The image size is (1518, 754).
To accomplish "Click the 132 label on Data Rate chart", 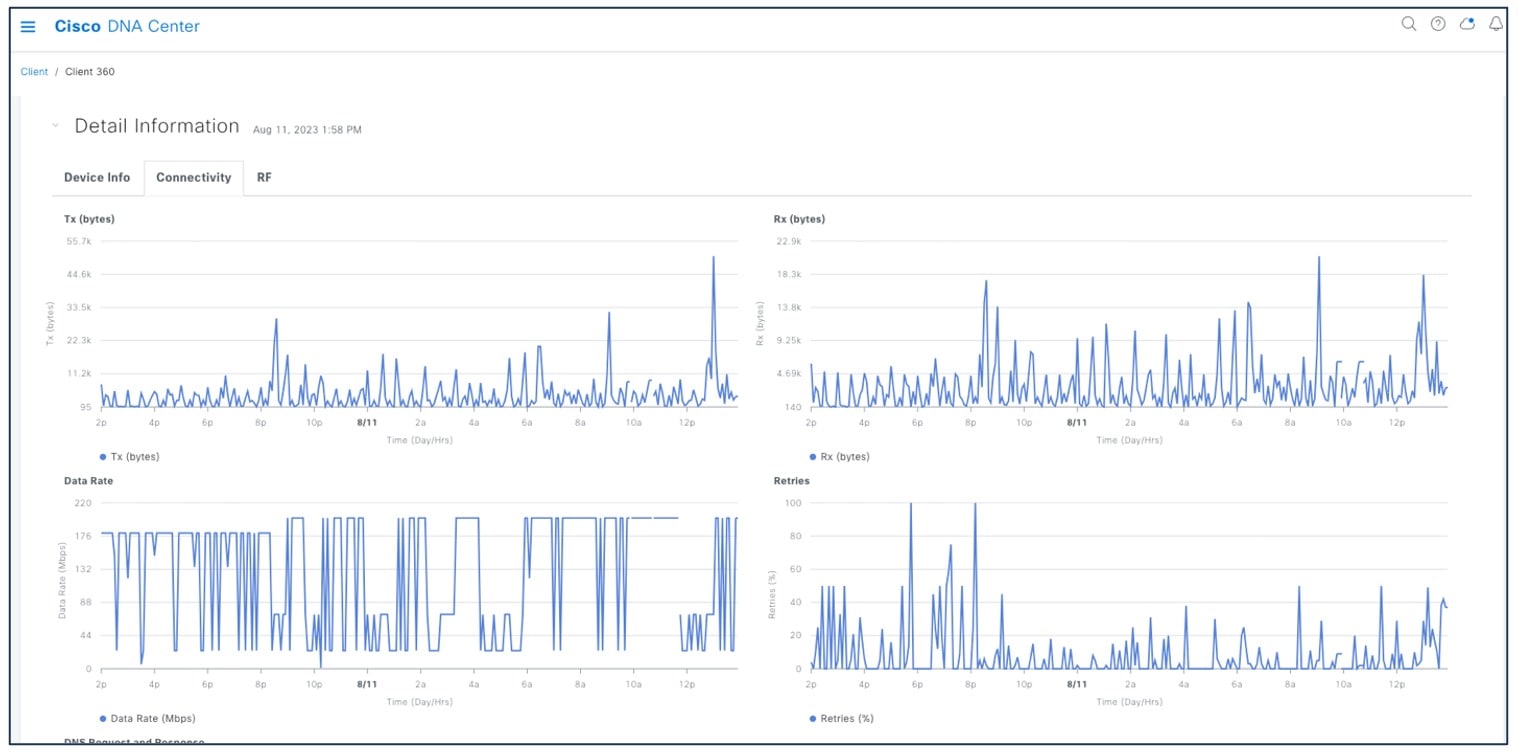I will click(85, 569).
